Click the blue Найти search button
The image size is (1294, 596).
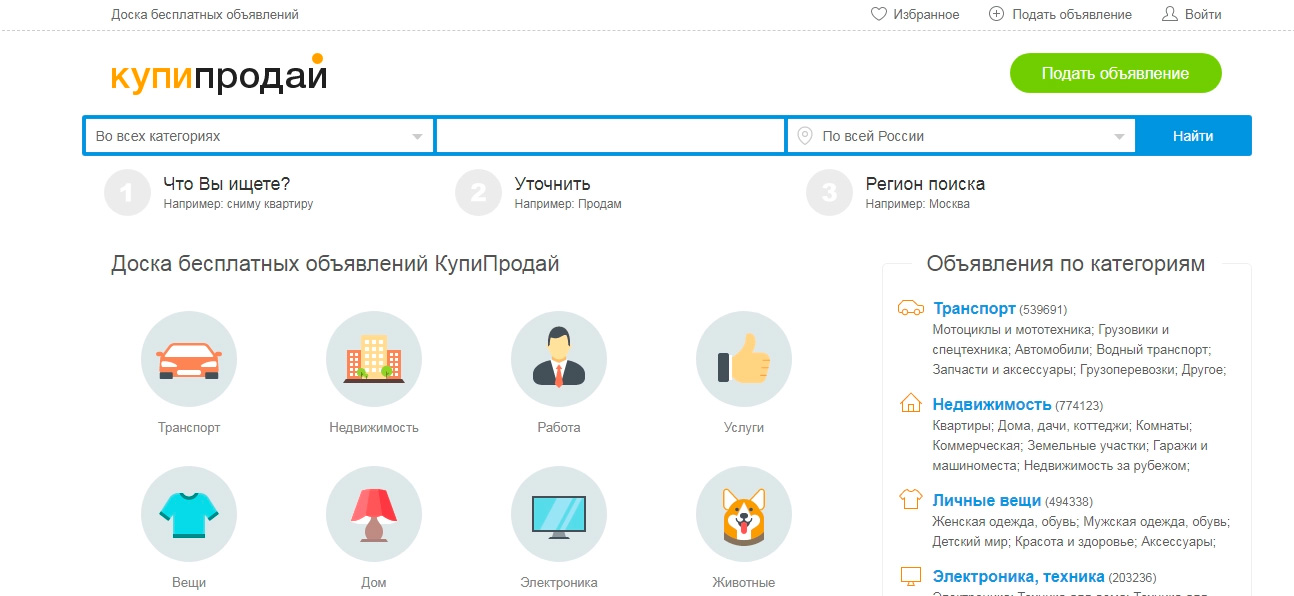tap(1193, 136)
